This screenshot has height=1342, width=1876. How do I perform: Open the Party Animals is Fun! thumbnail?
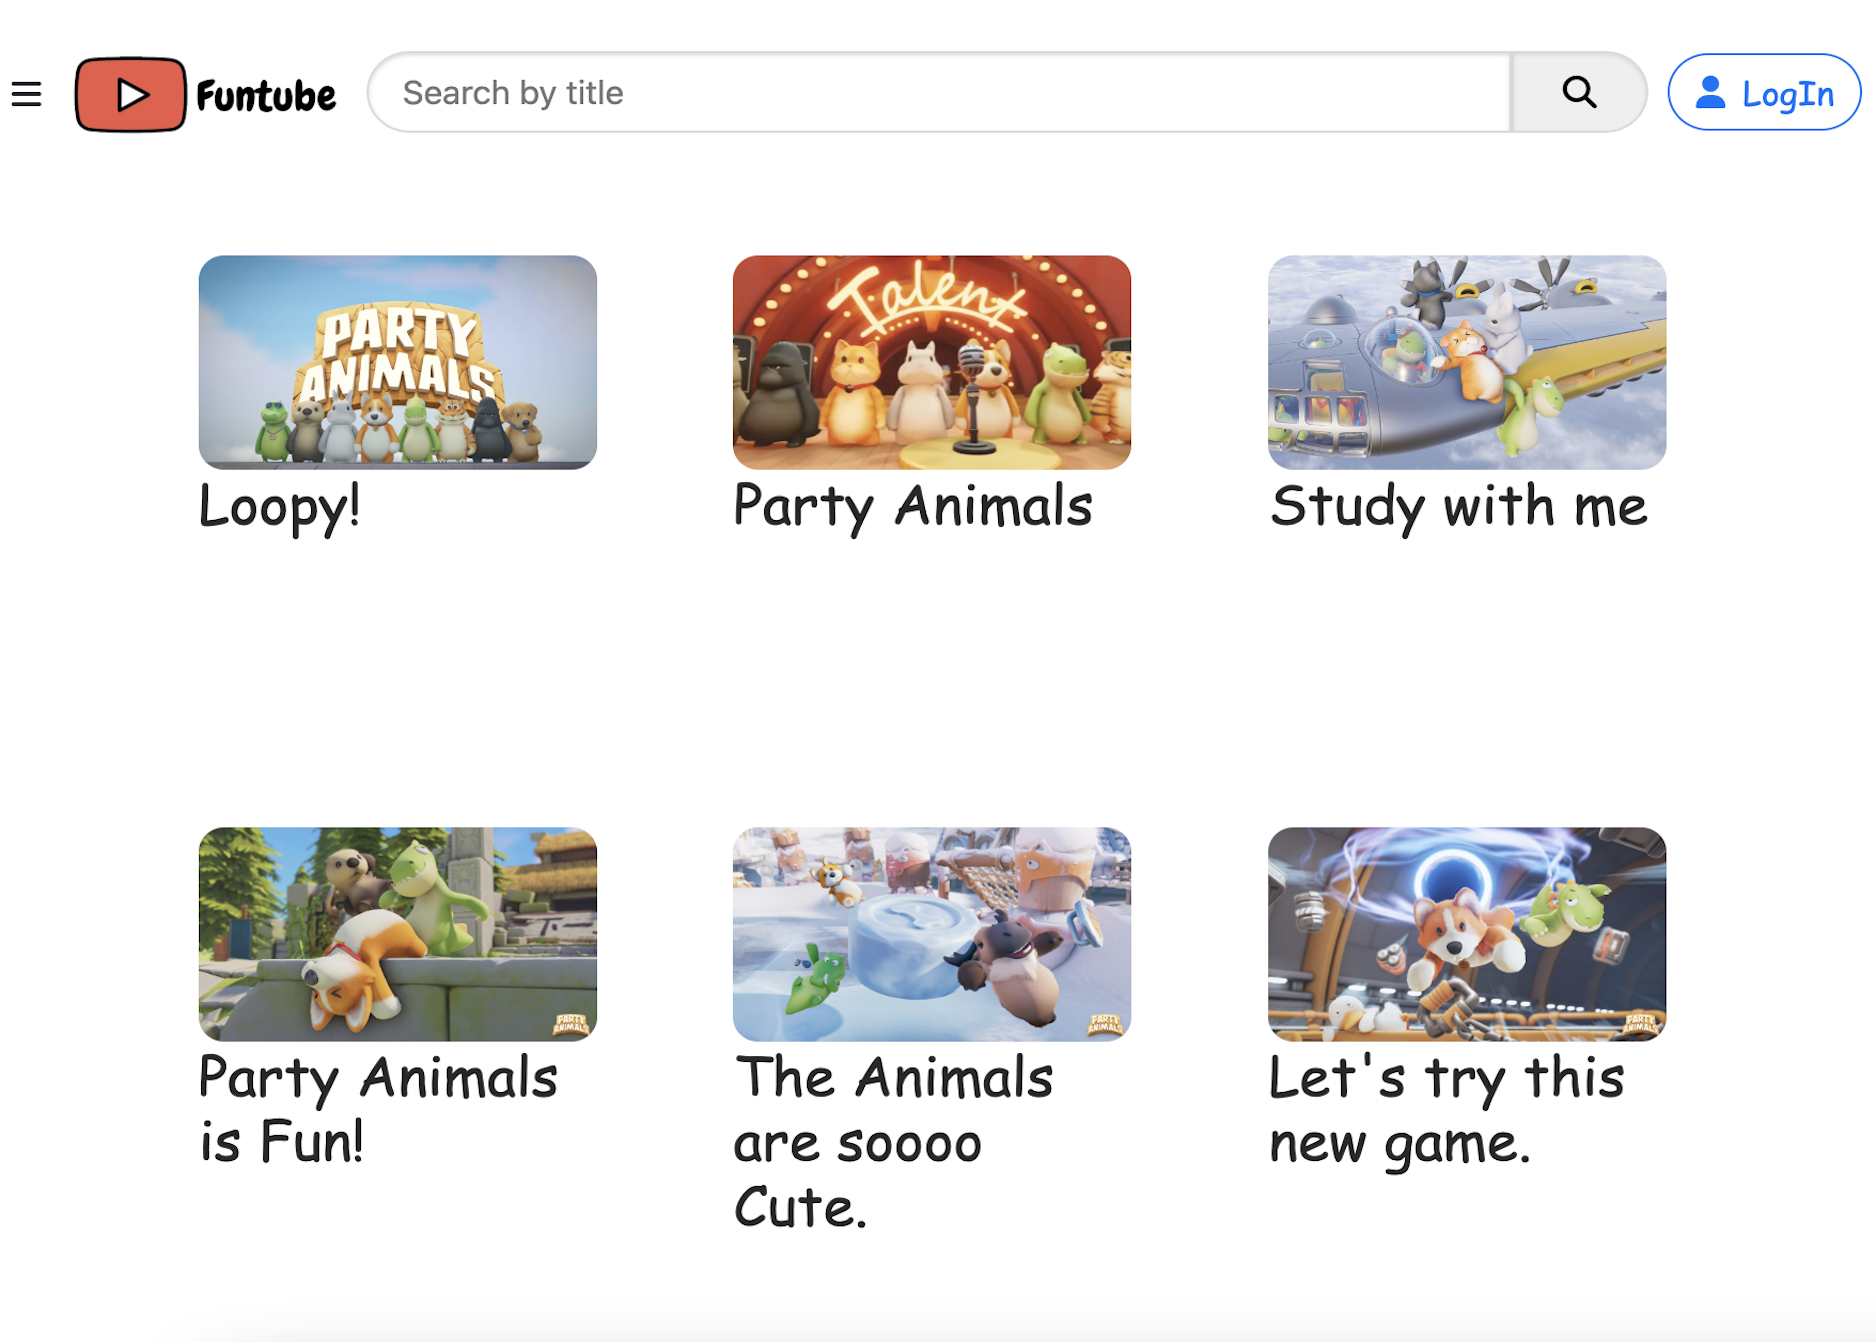pyautogui.click(x=398, y=934)
